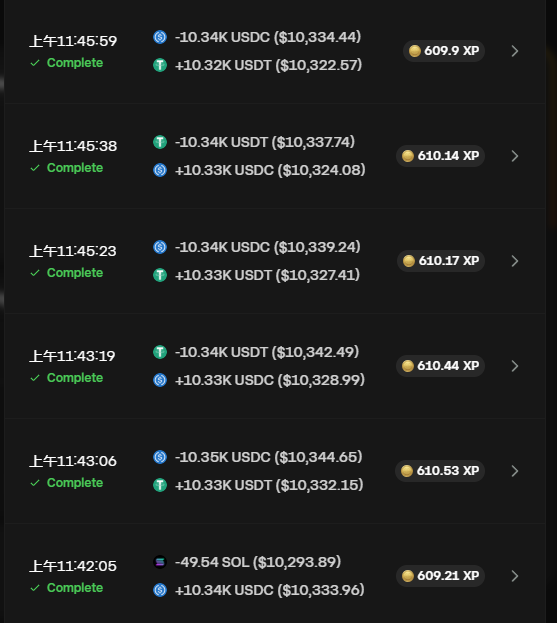
Task: Click the USDT icon beside -10.34K USDT ($10,337.74)
Action: coord(160,142)
